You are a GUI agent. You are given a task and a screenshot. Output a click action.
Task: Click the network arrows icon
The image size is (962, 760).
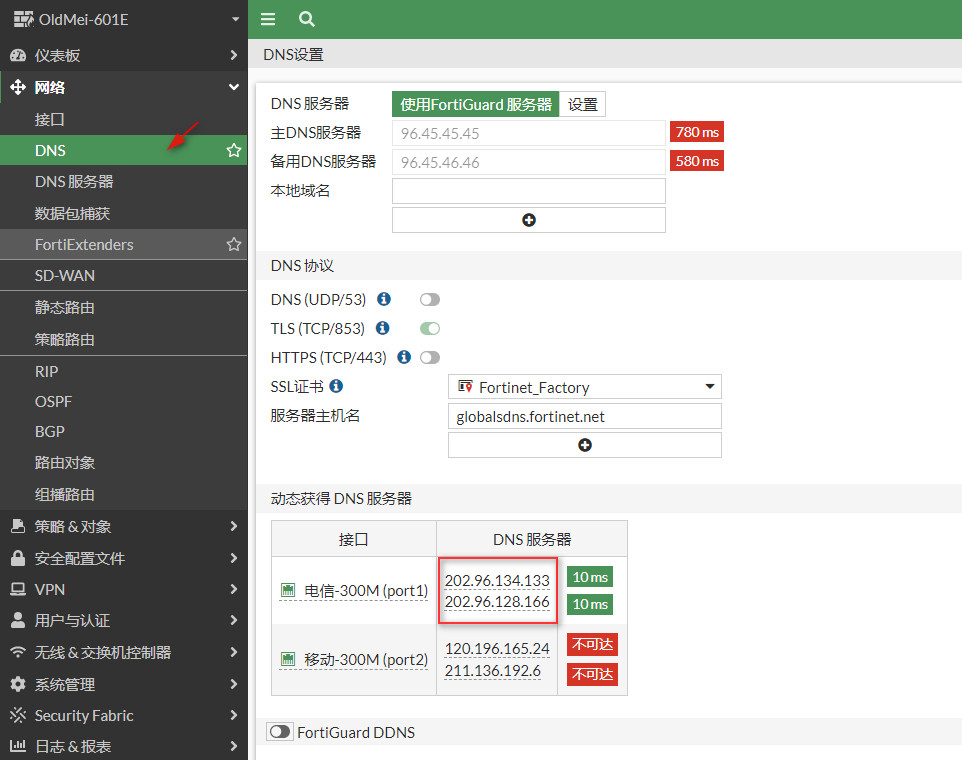(18, 87)
